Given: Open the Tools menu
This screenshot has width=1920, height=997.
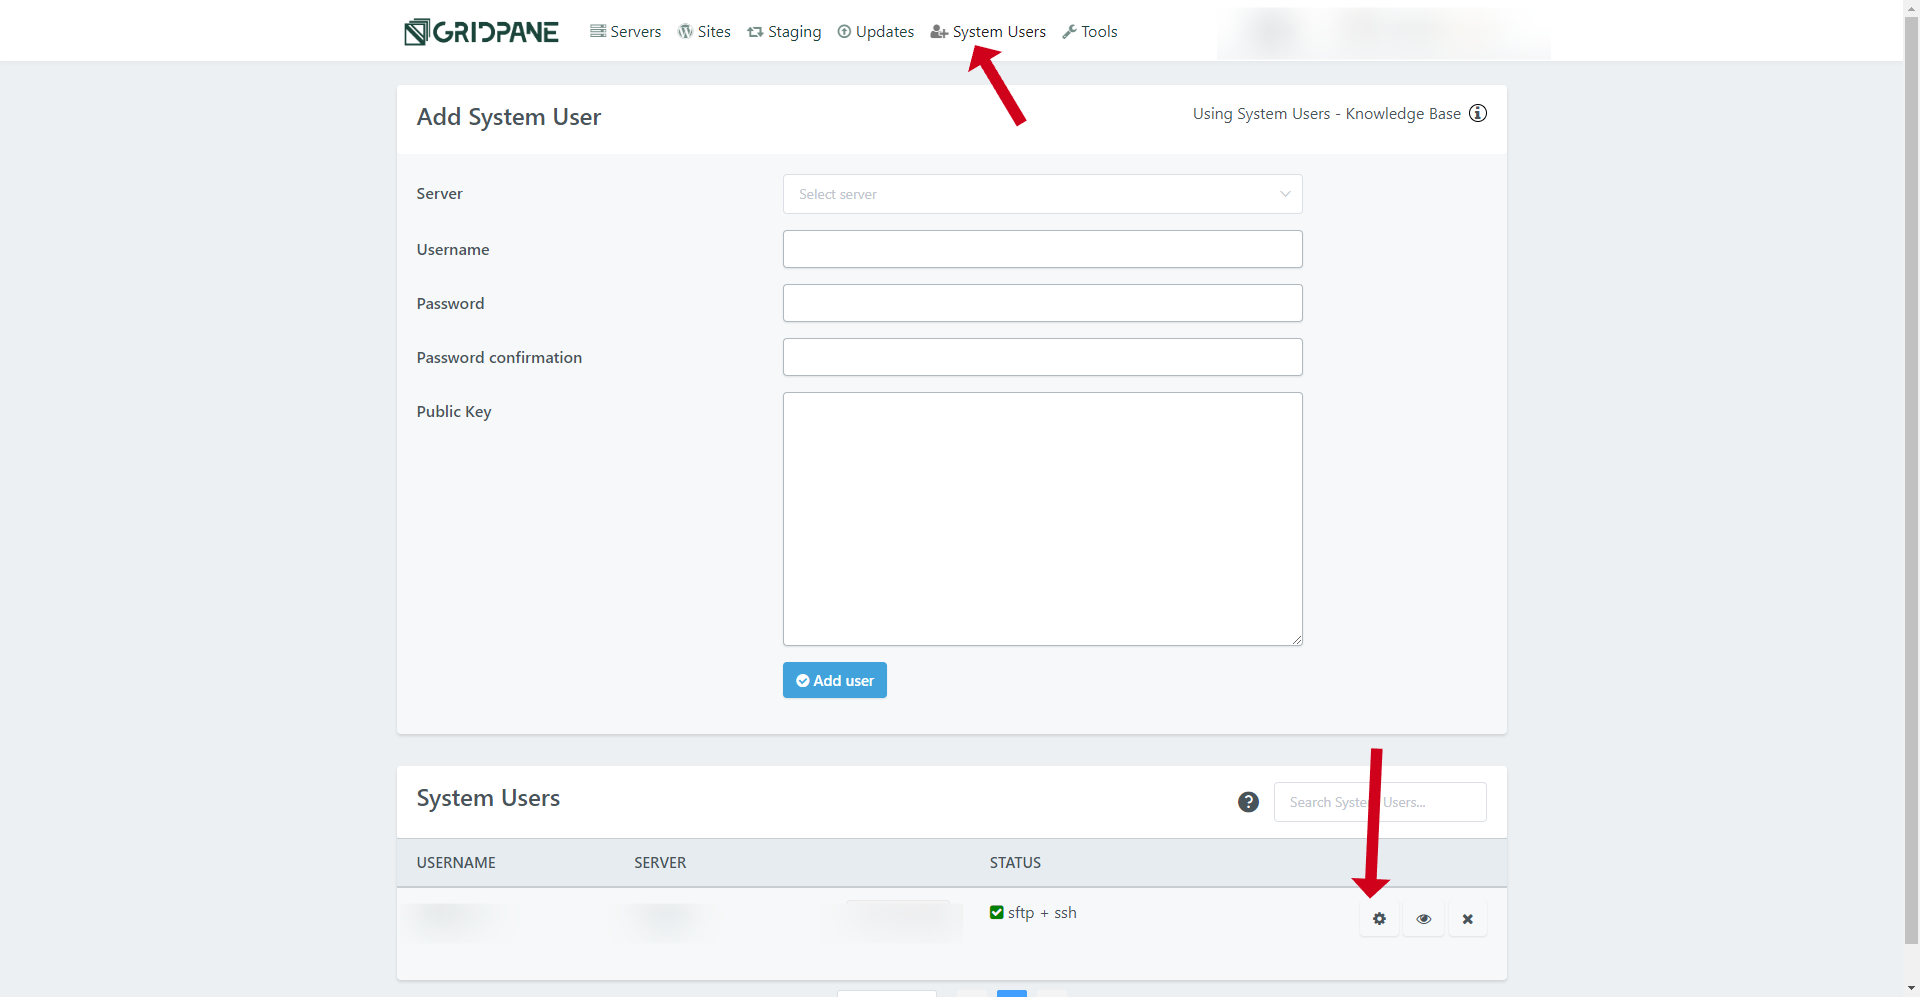Looking at the screenshot, I should point(1090,32).
